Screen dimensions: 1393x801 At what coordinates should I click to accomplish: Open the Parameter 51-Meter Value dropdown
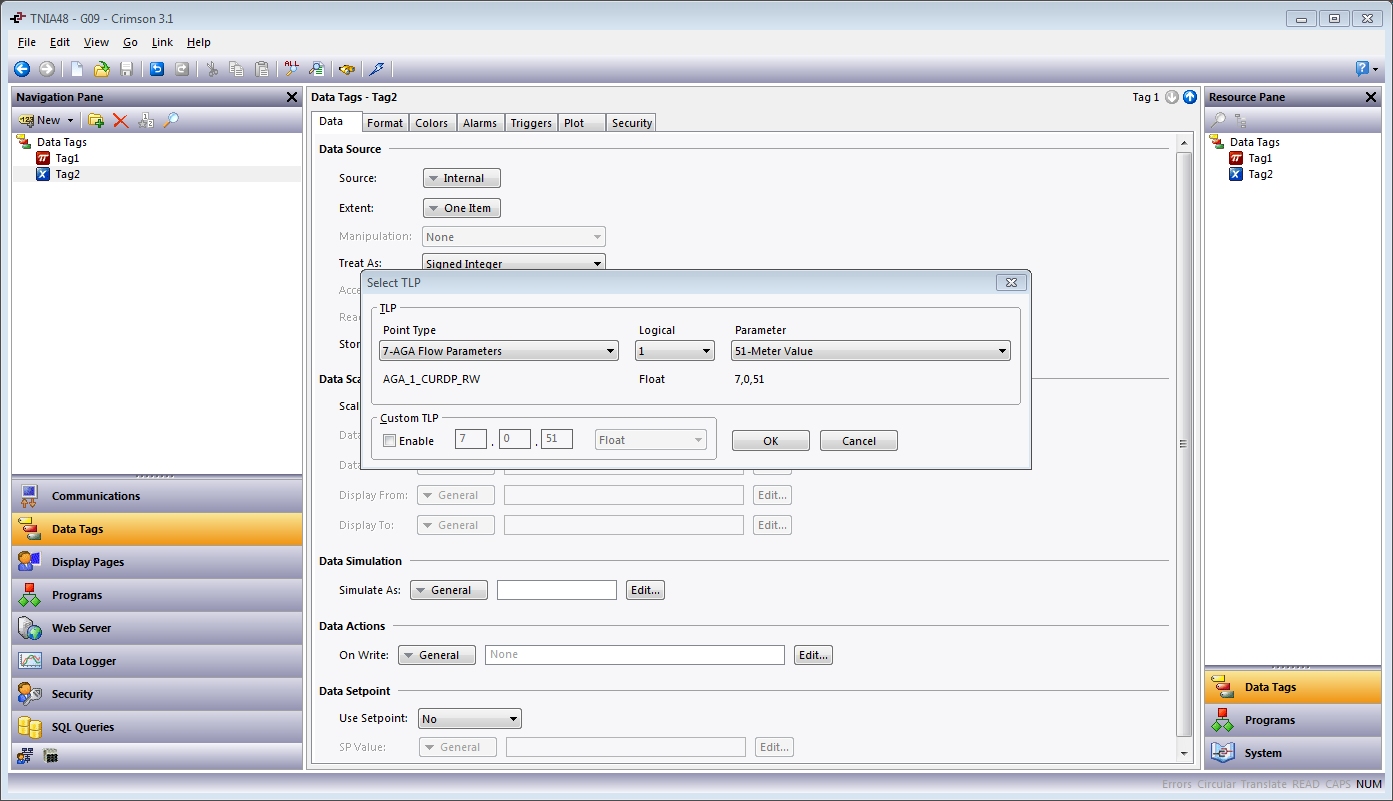coord(871,351)
